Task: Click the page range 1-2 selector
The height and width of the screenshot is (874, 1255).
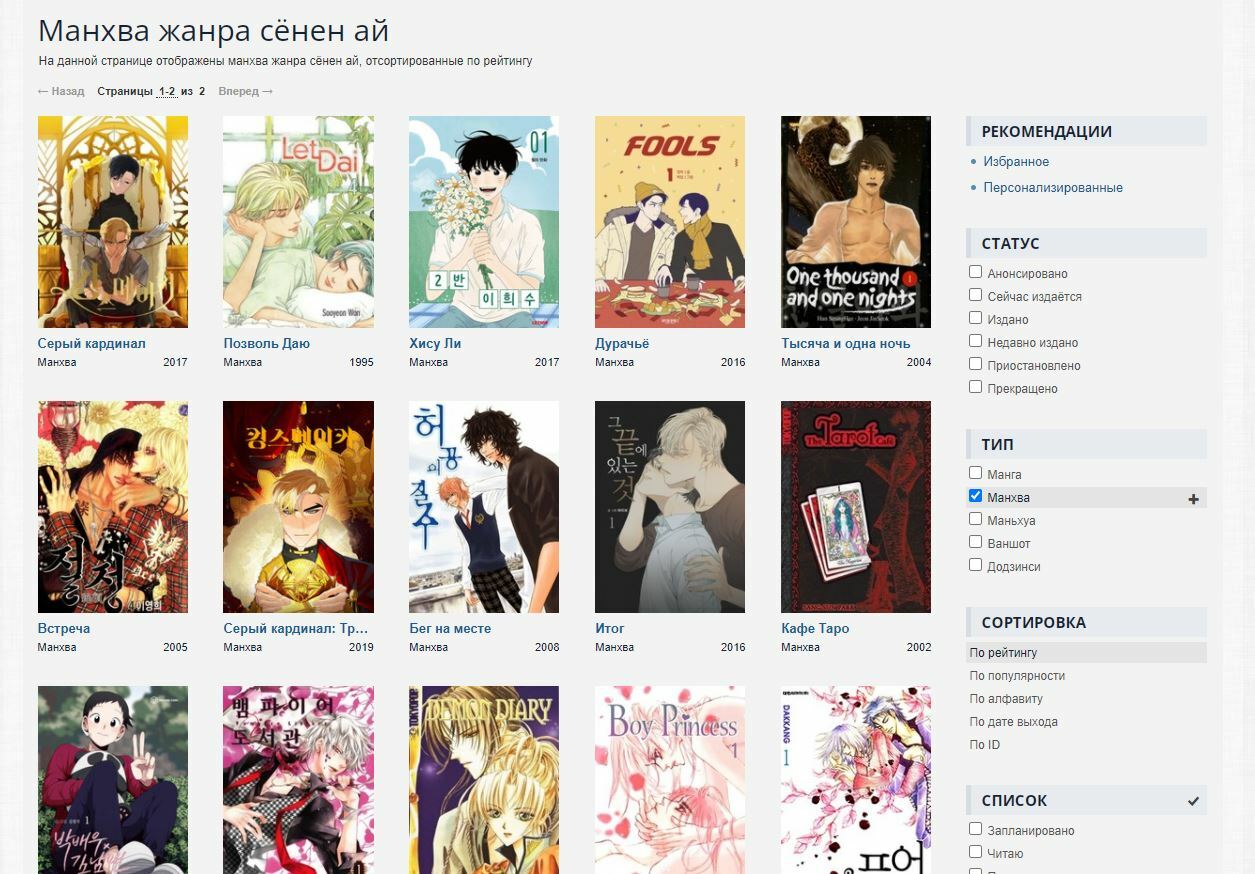Action: point(167,91)
